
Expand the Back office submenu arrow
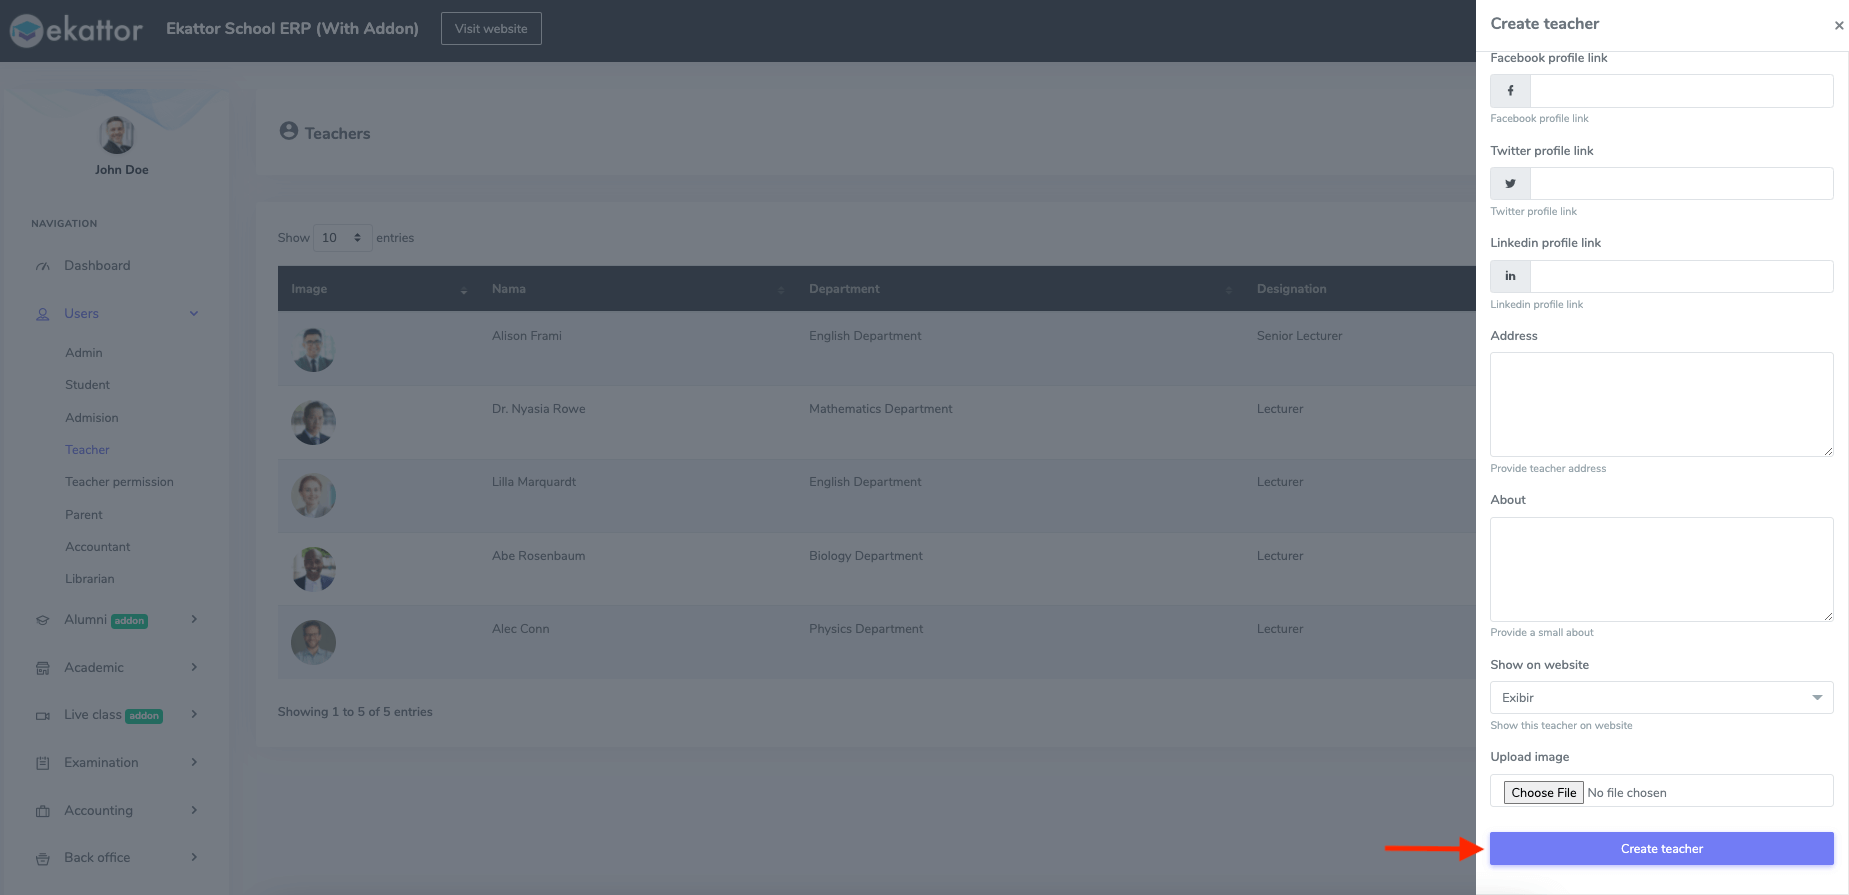(194, 857)
